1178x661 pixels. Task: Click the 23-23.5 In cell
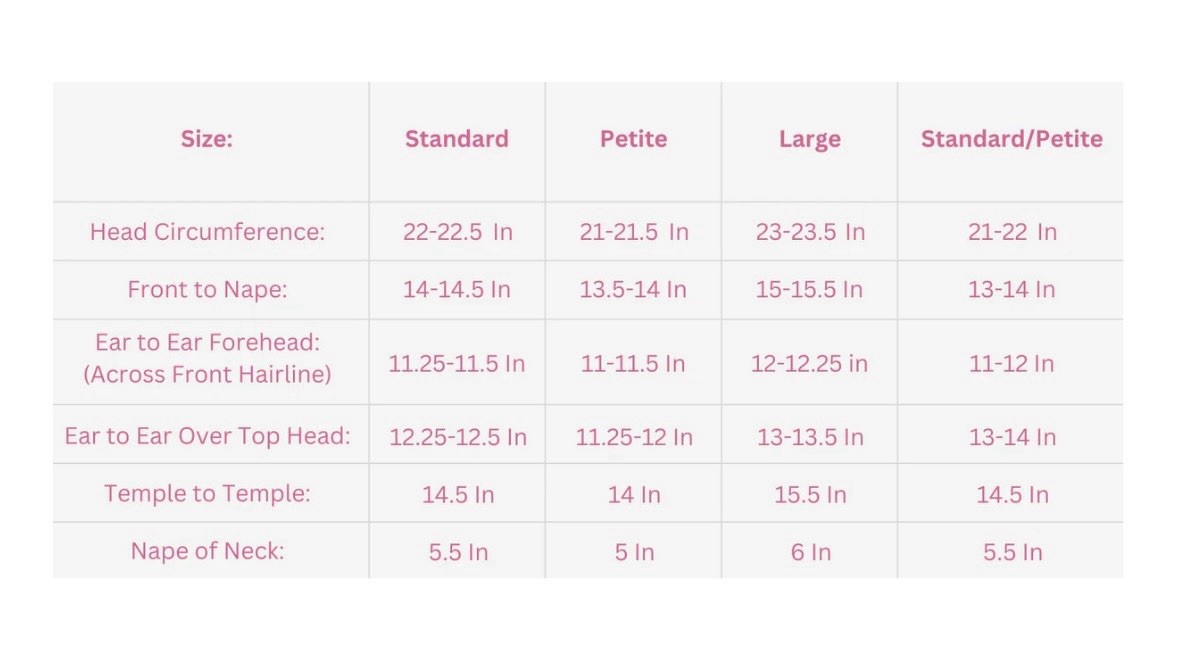[x=810, y=232]
